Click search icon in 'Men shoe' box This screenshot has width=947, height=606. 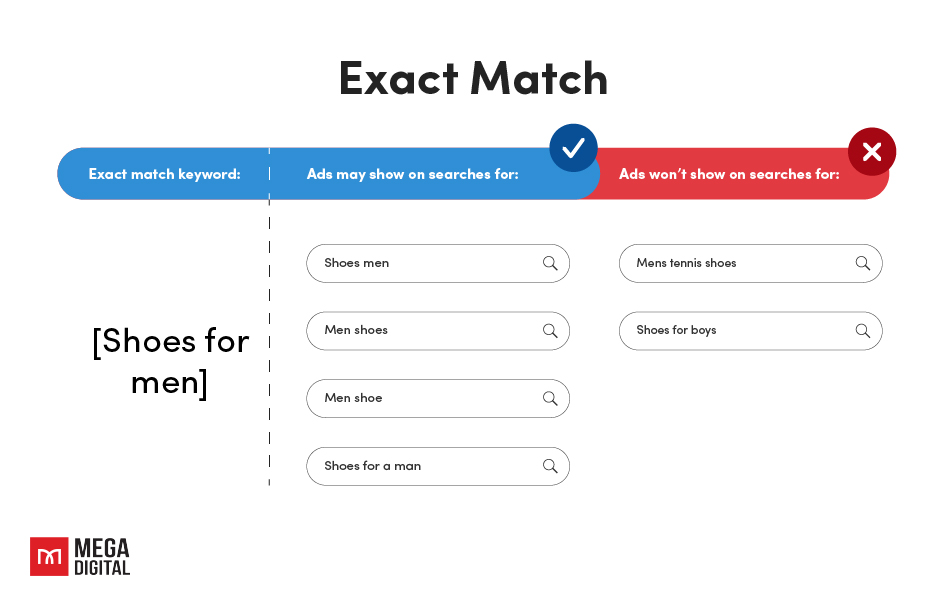point(550,398)
